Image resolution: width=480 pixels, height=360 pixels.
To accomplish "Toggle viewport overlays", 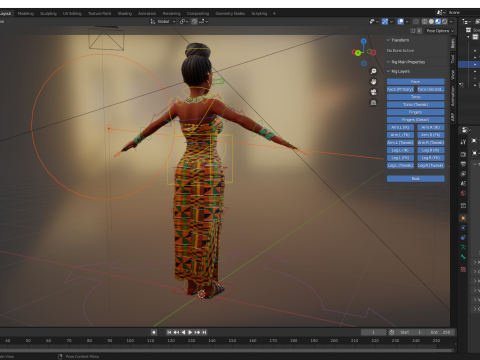I will (x=401, y=22).
